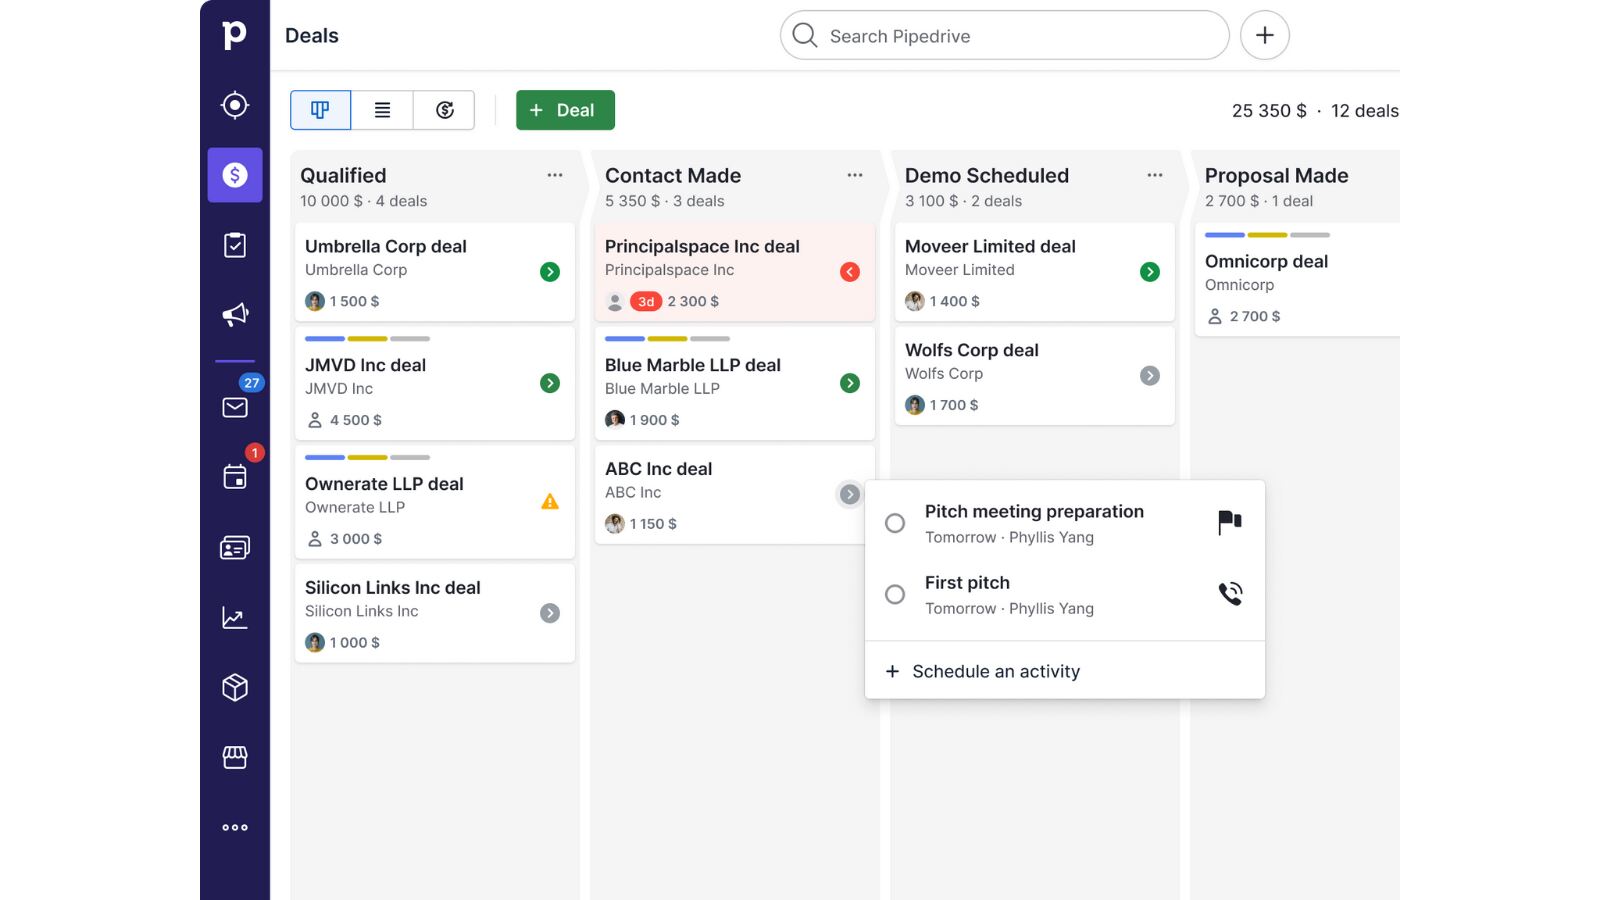1600x900 pixels.
Task: Open the Marketplace storefront icon
Action: click(235, 758)
